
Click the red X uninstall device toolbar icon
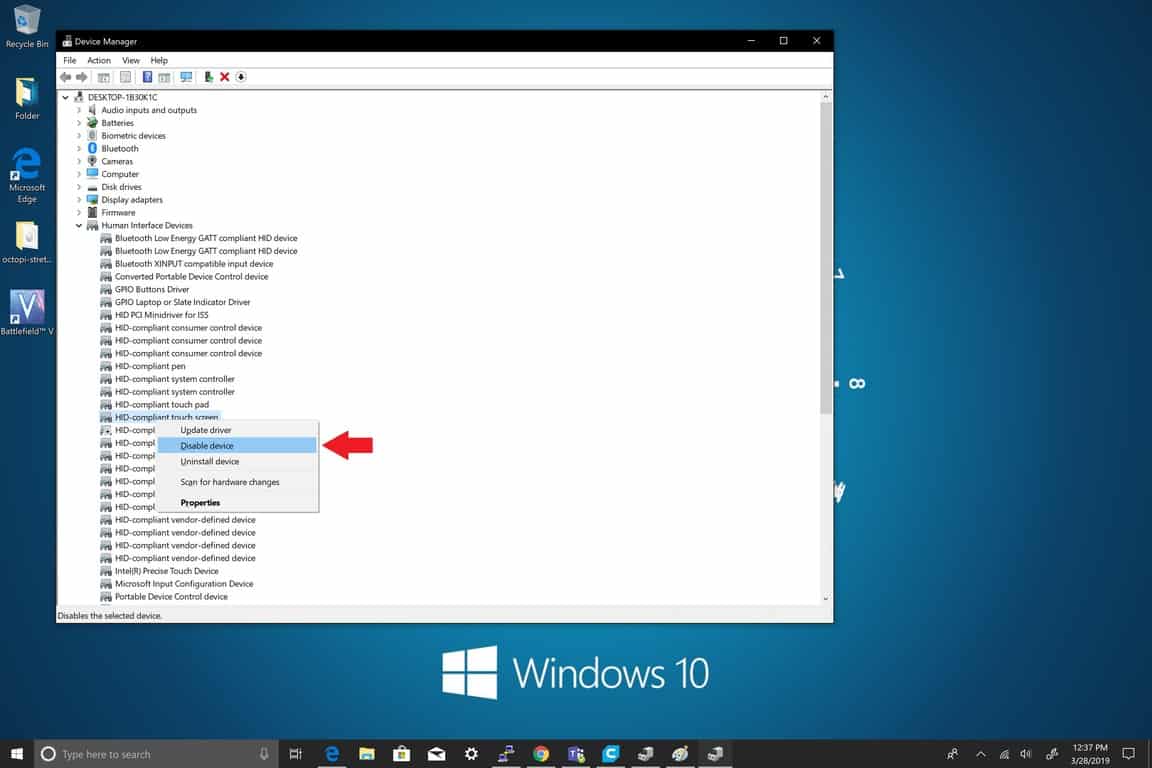(224, 77)
